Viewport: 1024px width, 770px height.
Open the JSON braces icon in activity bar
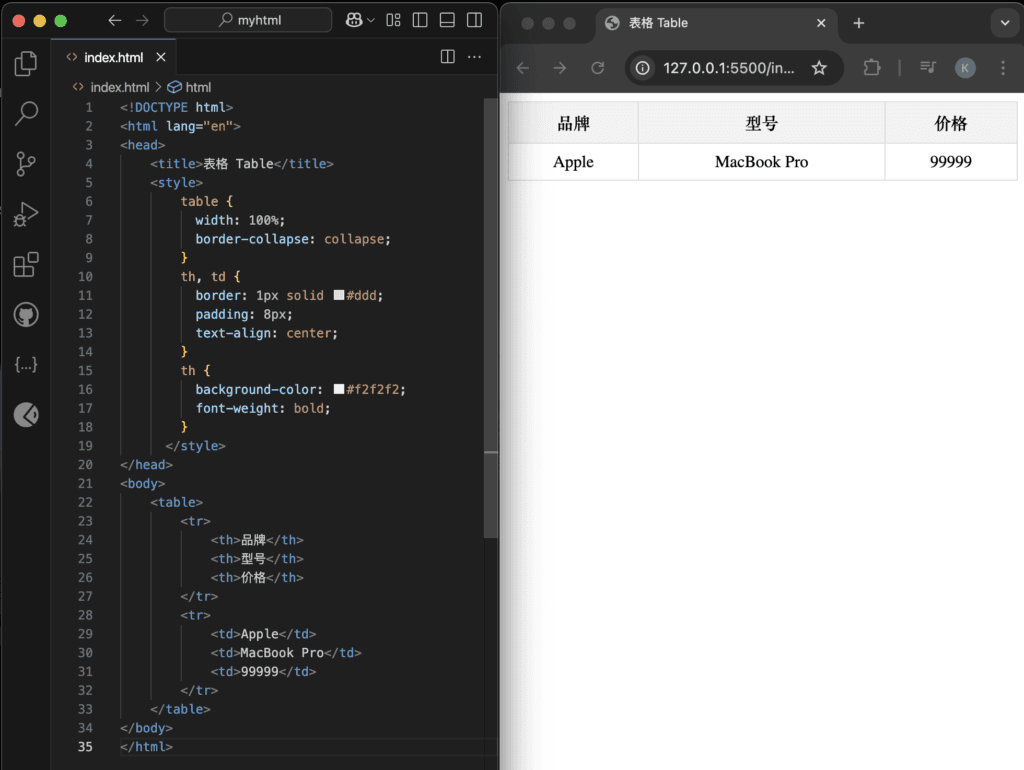tap(25, 364)
